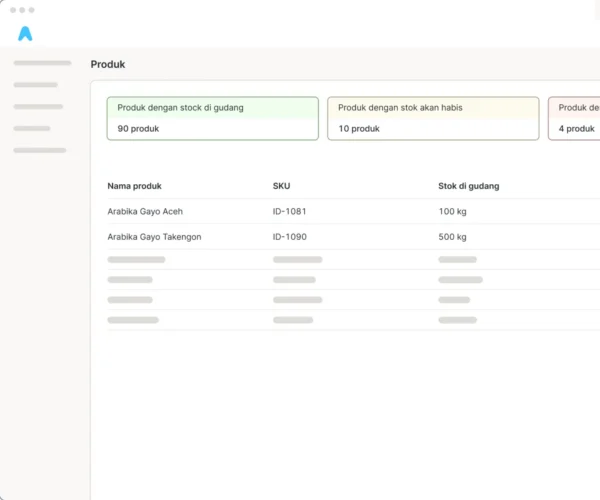Select SKU ID-1090 cell
Viewport: 600px width, 500px height.
289,237
